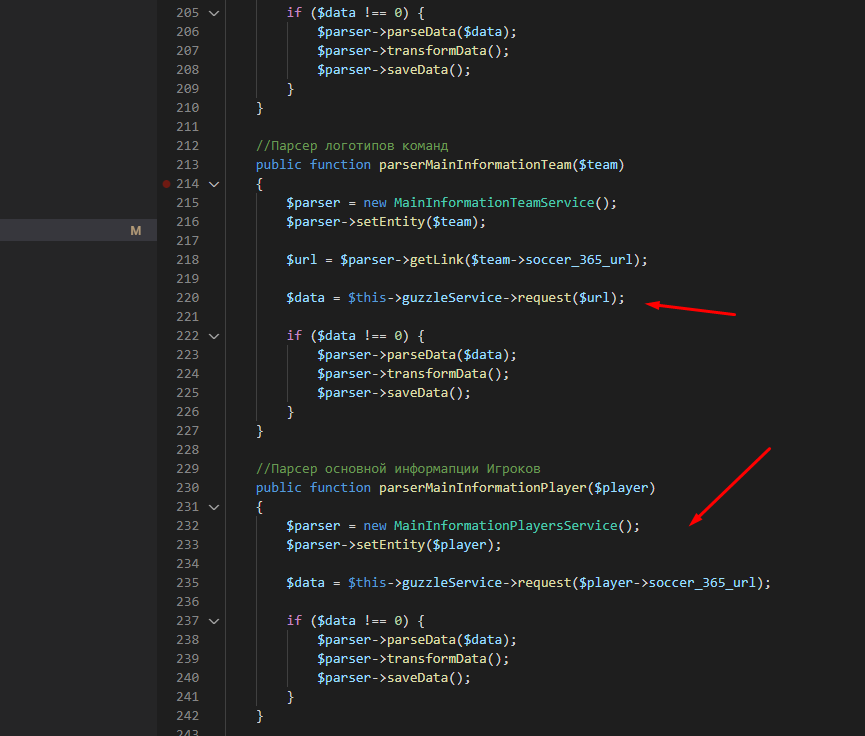The width and height of the screenshot is (865, 736).
Task: Click the MainInformationTeamService class name
Action: point(494,203)
